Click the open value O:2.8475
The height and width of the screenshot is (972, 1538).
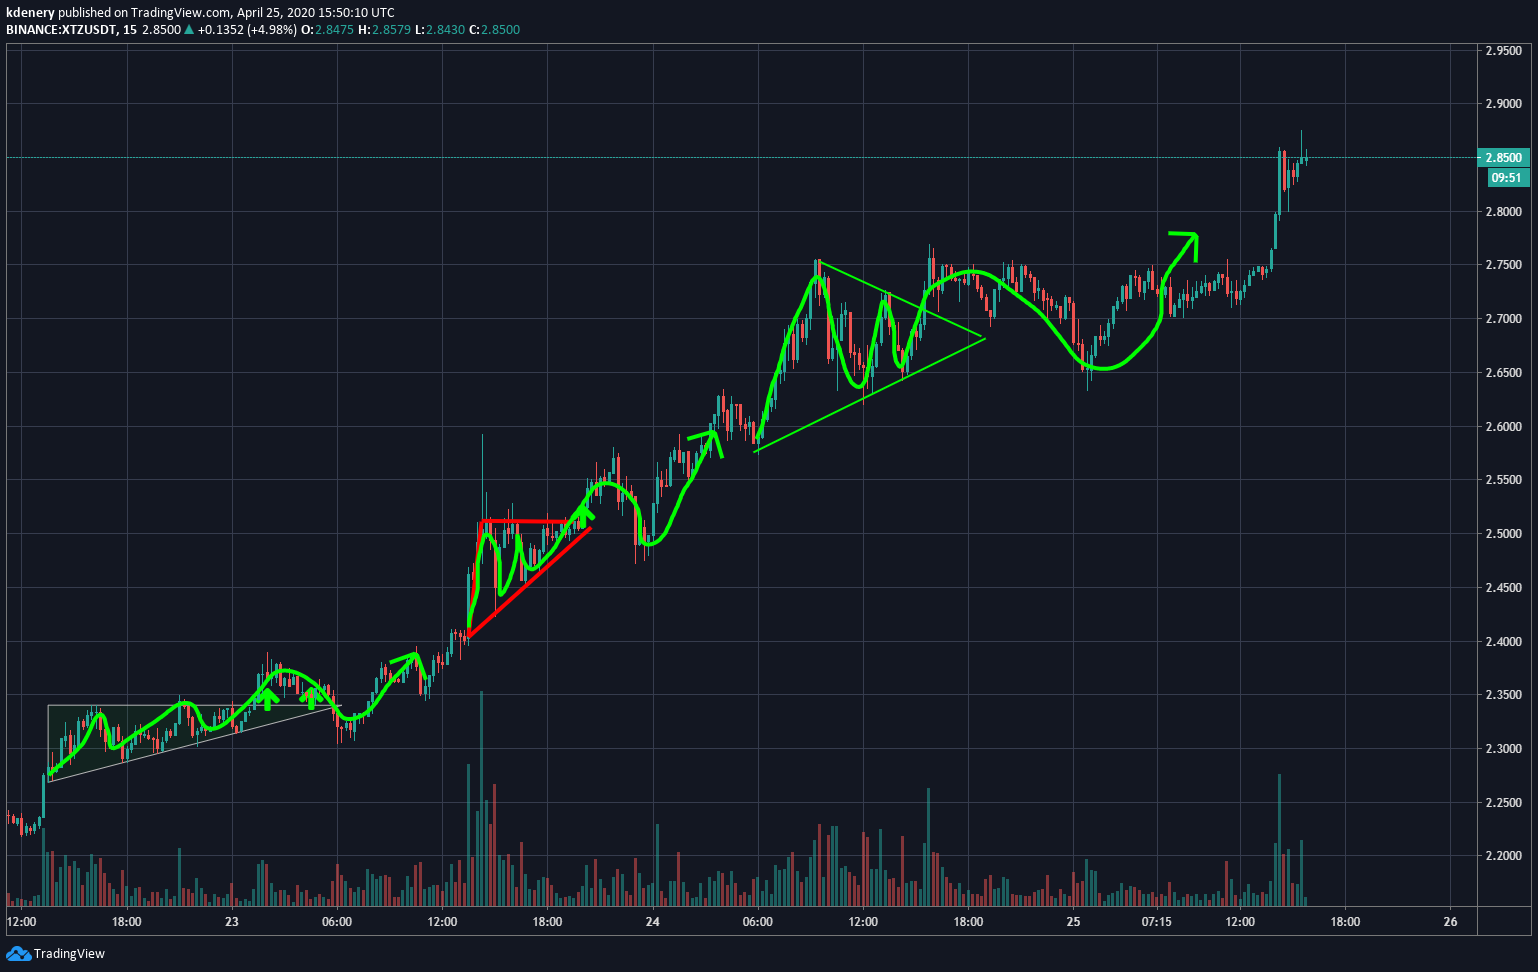pyautogui.click(x=327, y=29)
